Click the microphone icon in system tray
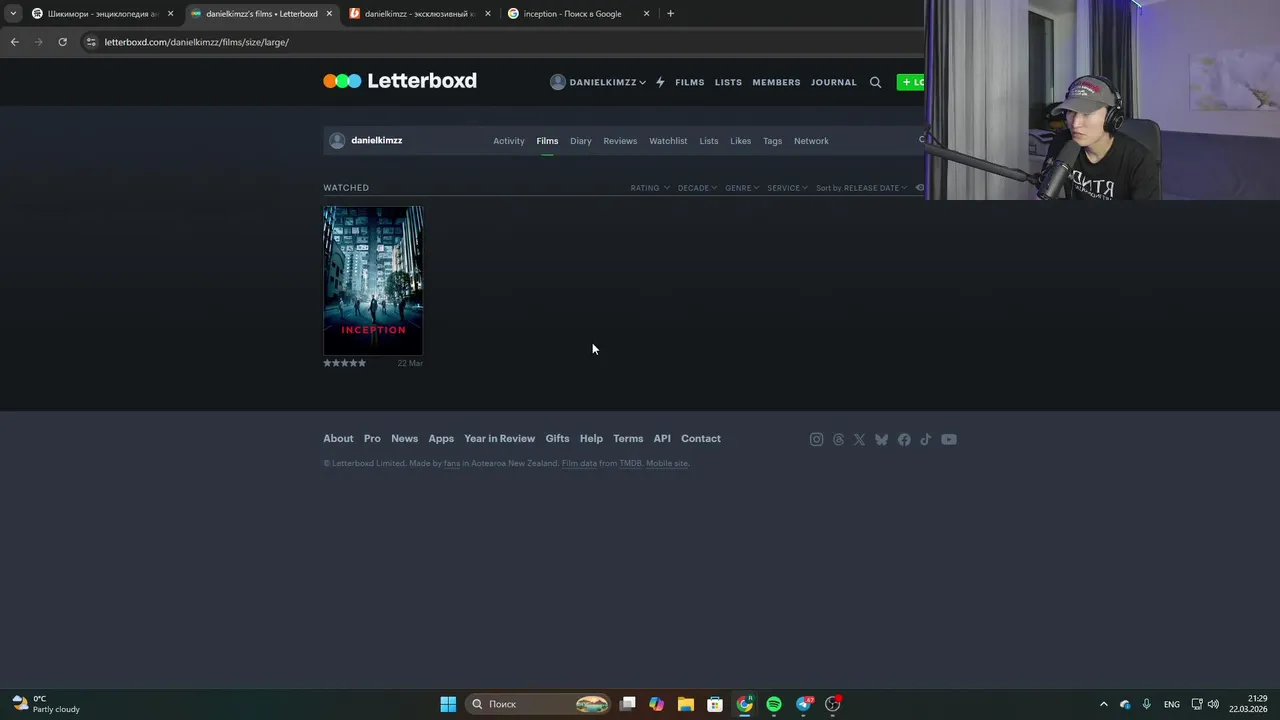The image size is (1280, 720). [x=1146, y=704]
